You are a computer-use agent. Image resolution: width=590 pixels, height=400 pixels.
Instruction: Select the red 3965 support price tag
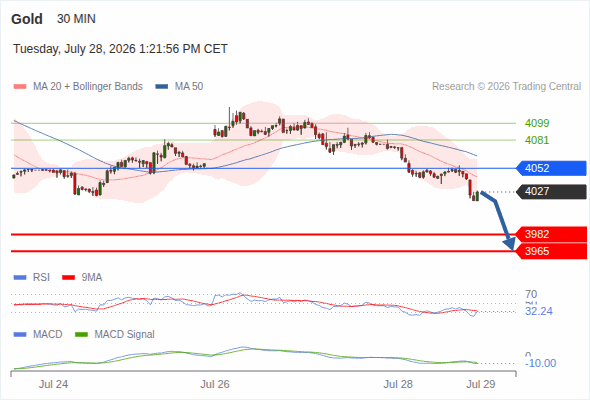pos(551,251)
